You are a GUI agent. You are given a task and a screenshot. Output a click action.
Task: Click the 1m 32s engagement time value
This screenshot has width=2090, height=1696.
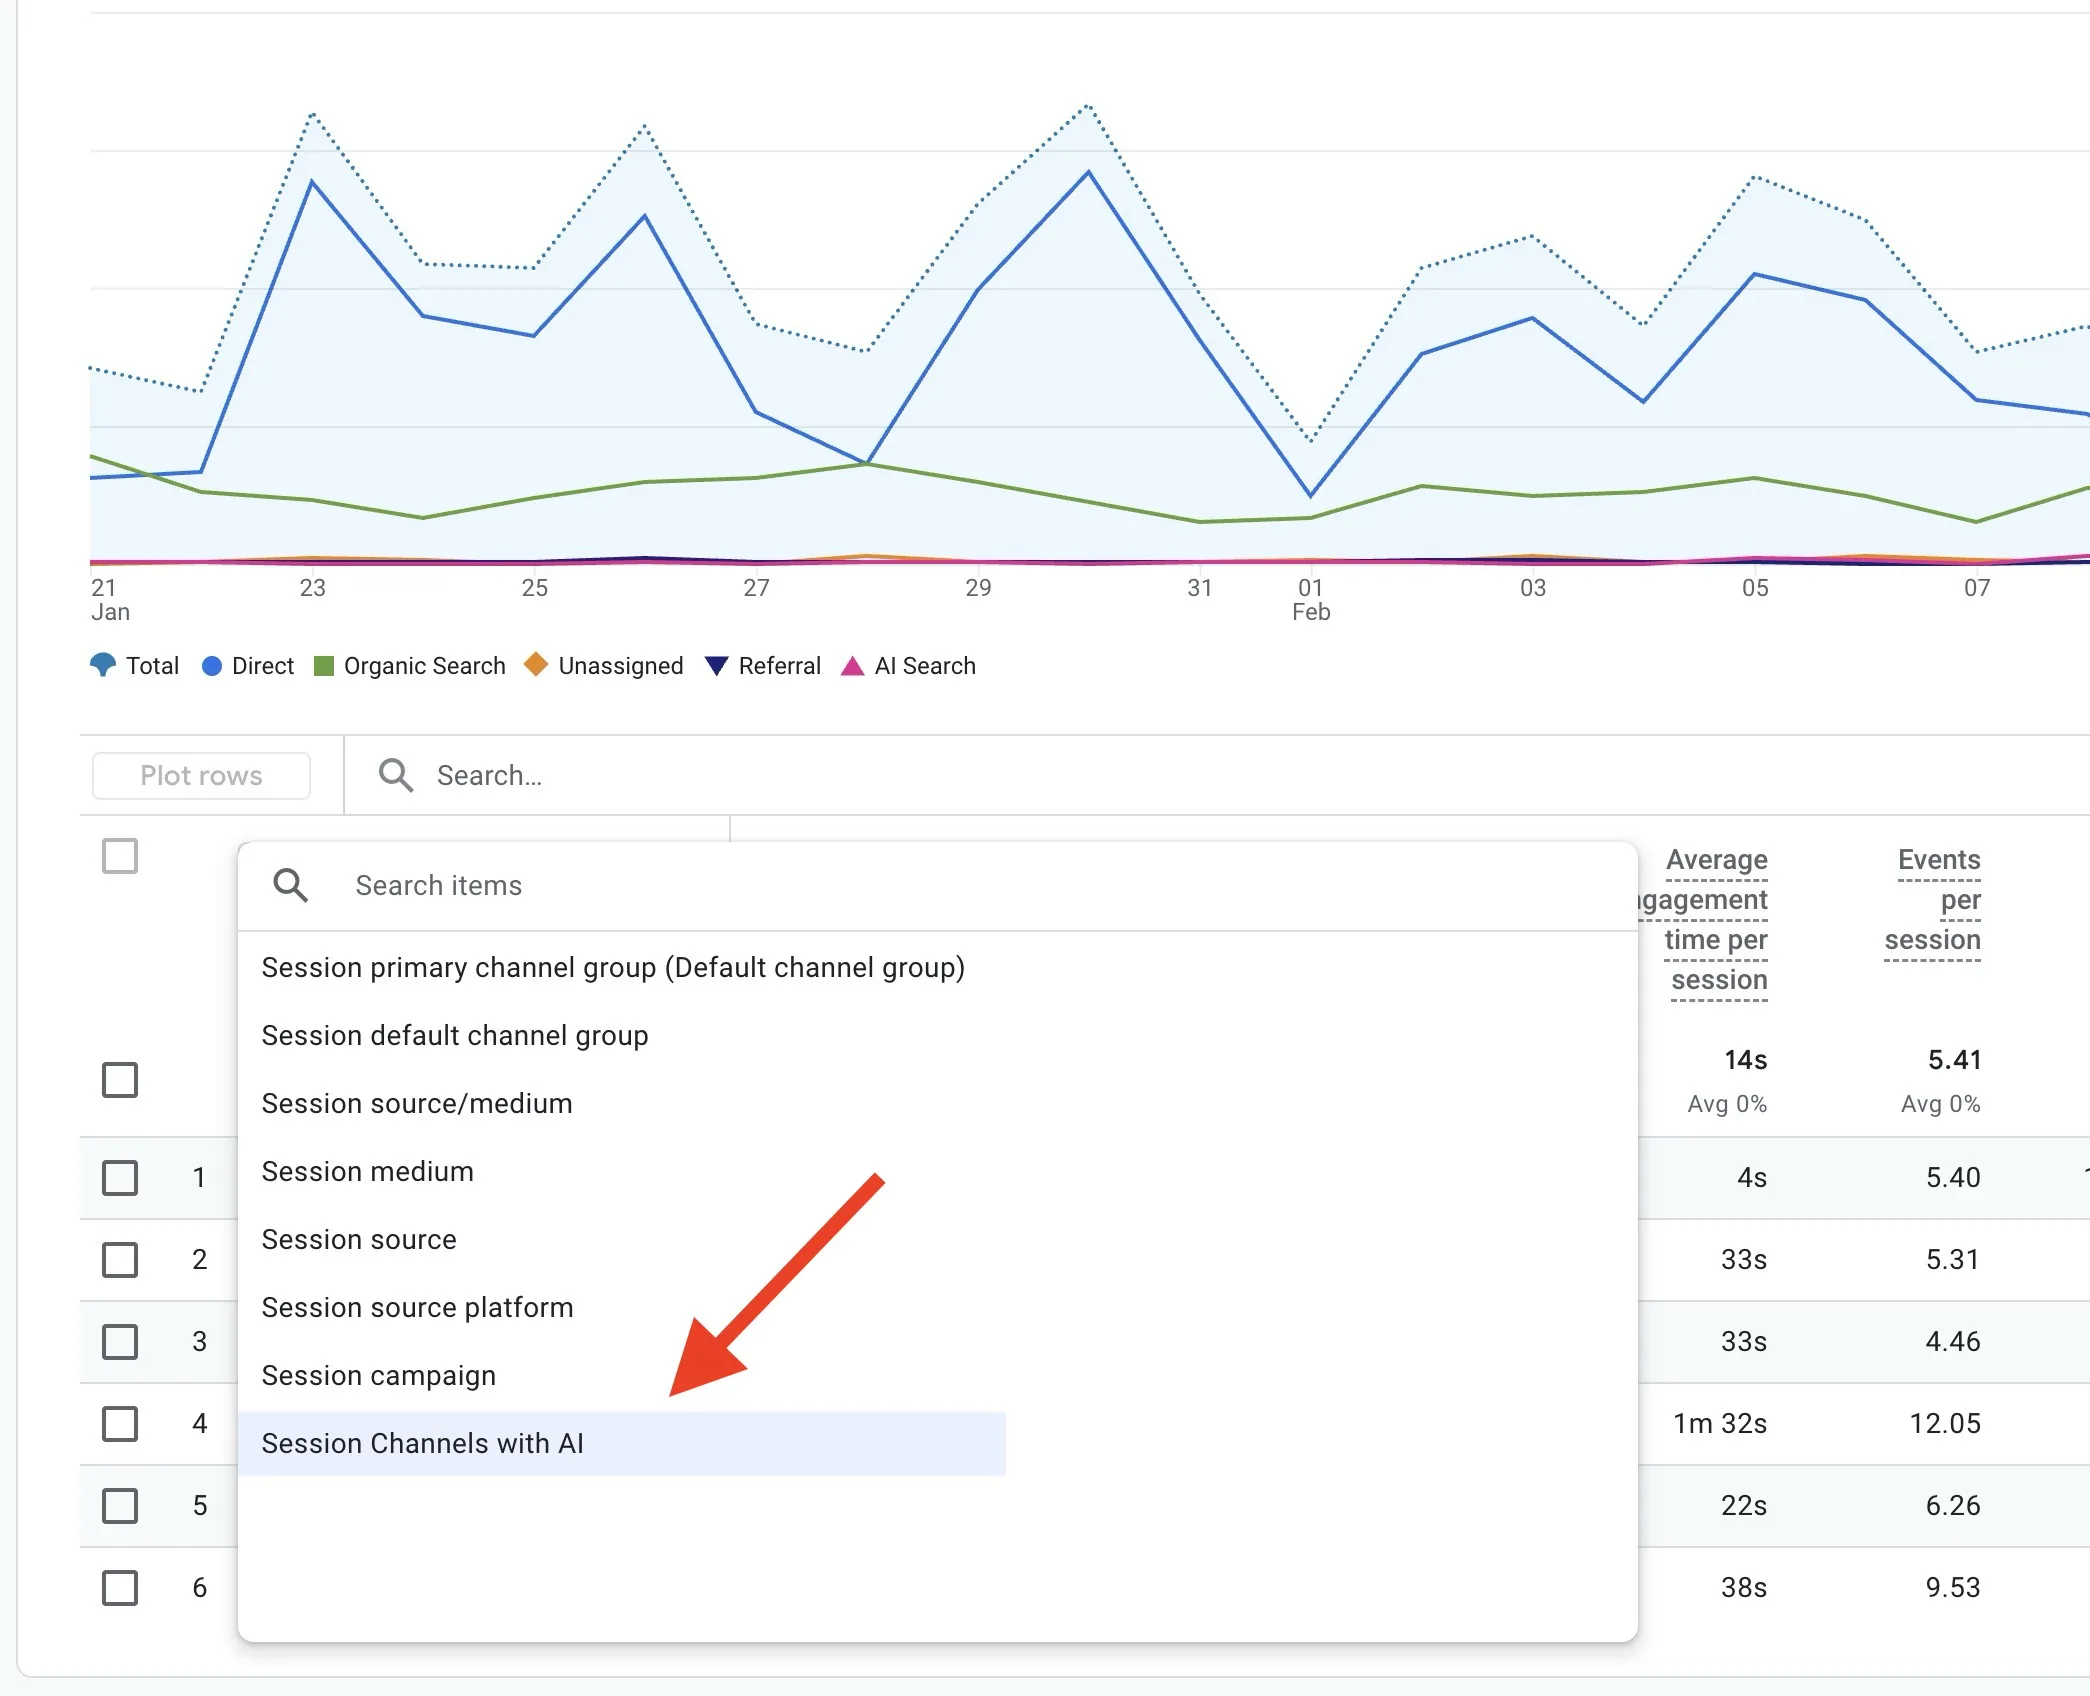pyautogui.click(x=1721, y=1424)
